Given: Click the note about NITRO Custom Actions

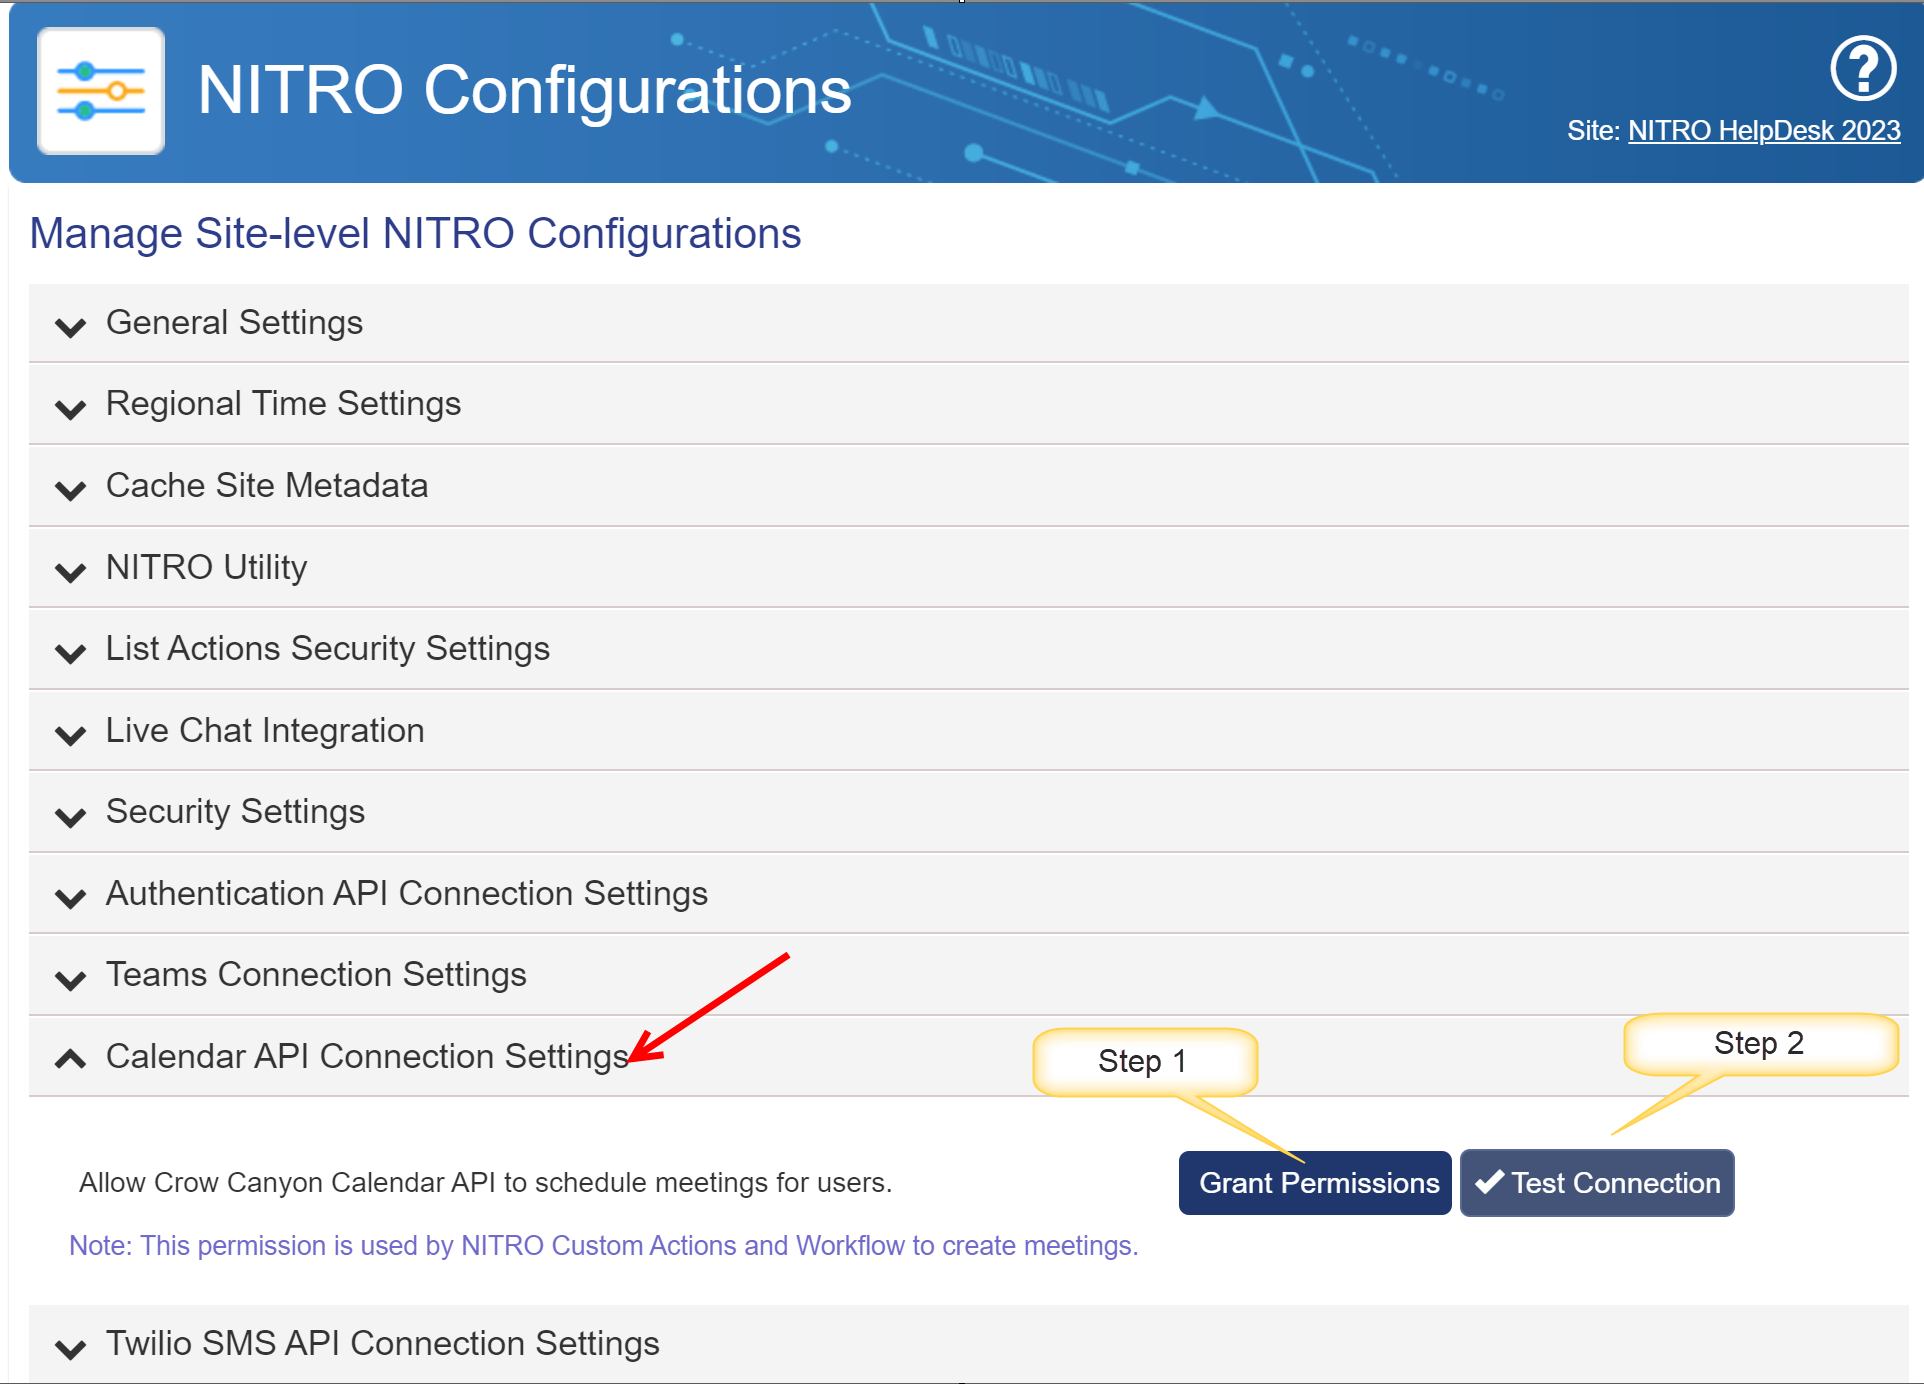Looking at the screenshot, I should pyautogui.click(x=604, y=1245).
